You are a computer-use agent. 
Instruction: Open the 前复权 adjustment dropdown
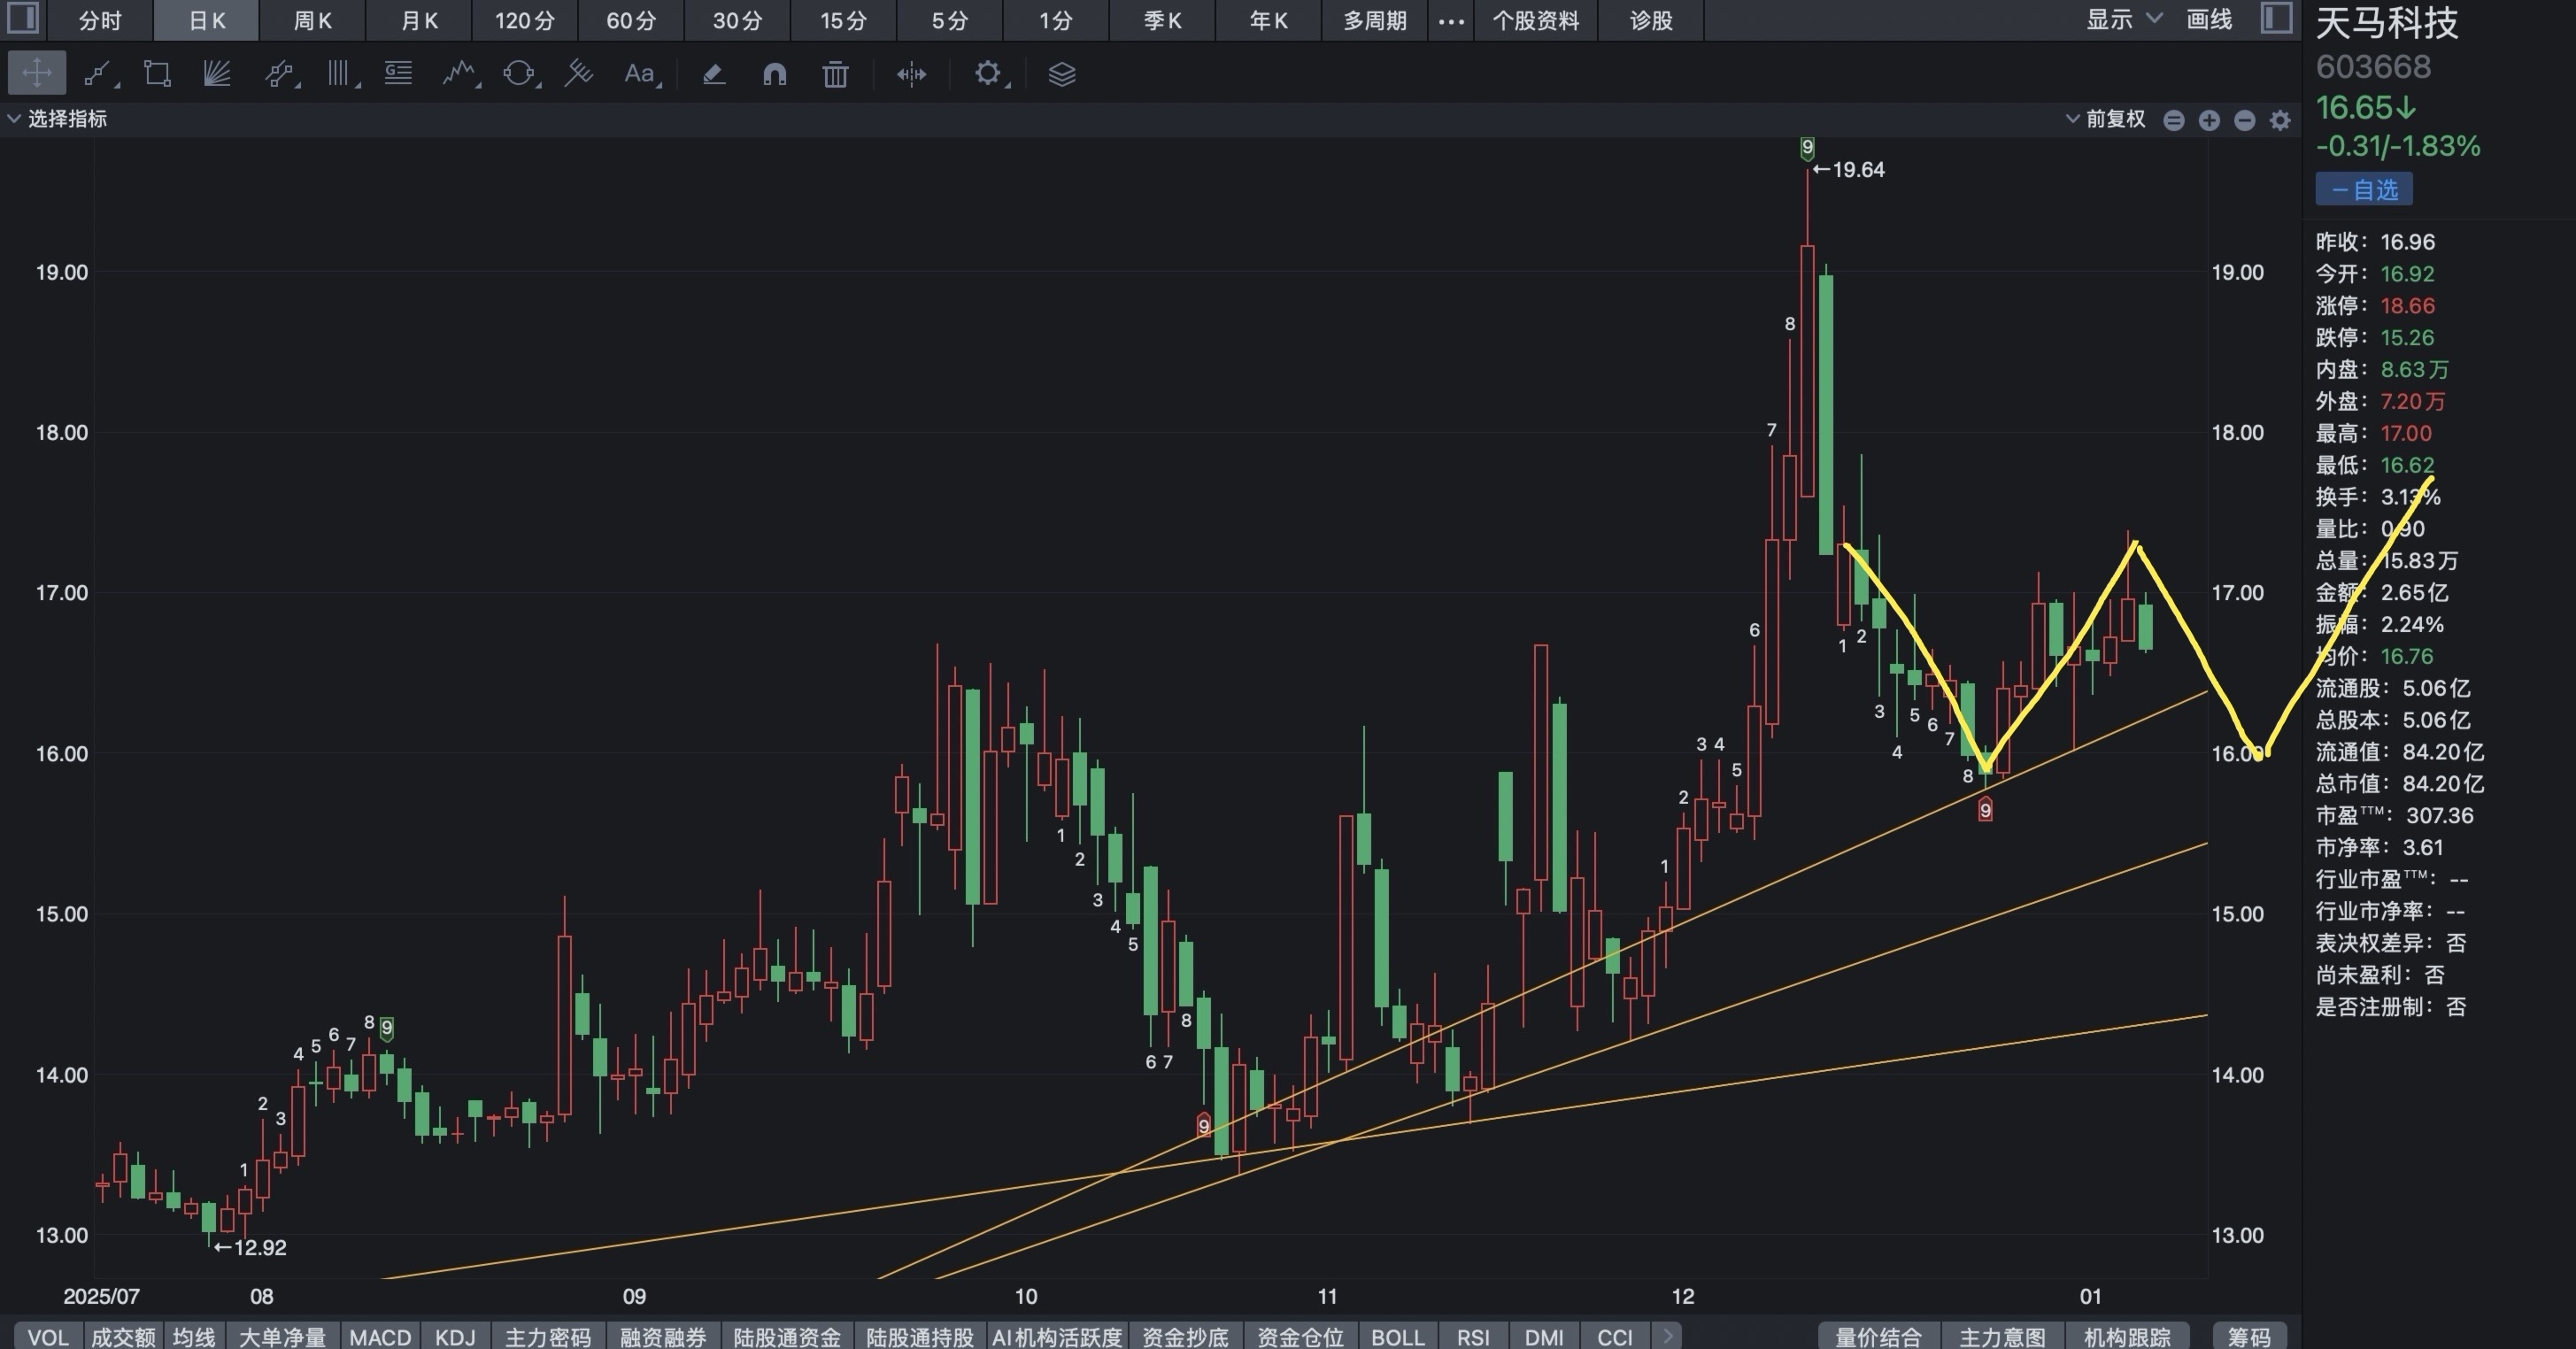(x=2106, y=120)
